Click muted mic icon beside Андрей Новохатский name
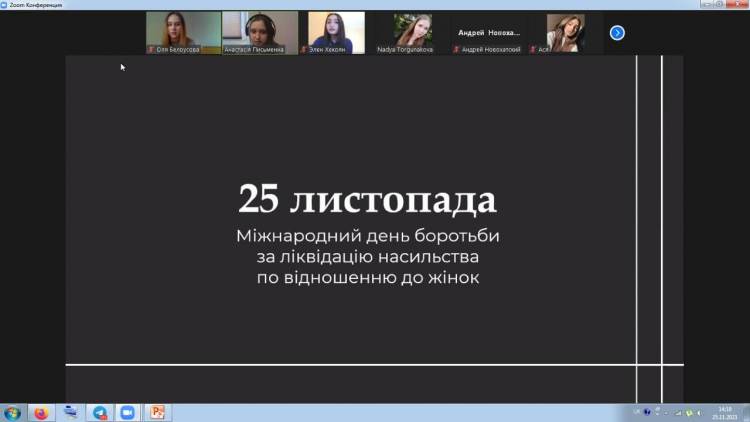This screenshot has width=750, height=422. pyautogui.click(x=456, y=49)
